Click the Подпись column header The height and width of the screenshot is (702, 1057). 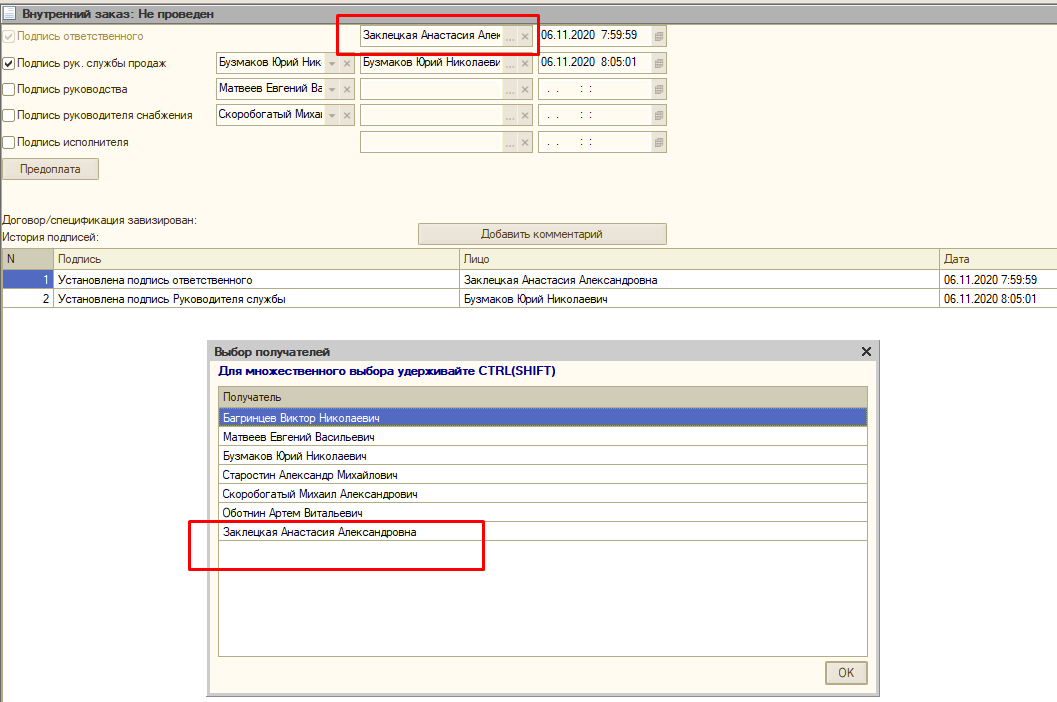(256, 259)
